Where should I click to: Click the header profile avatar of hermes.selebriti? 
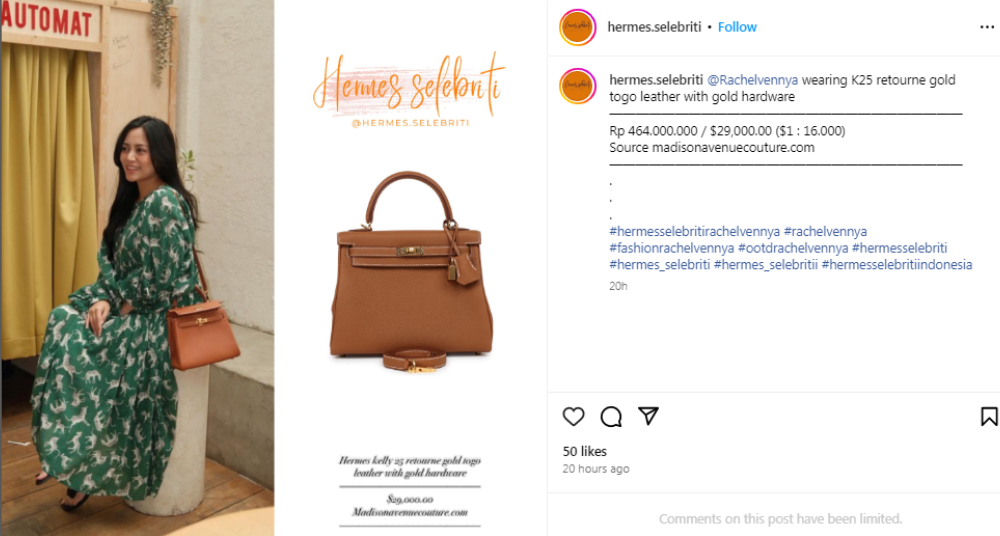pos(577,27)
